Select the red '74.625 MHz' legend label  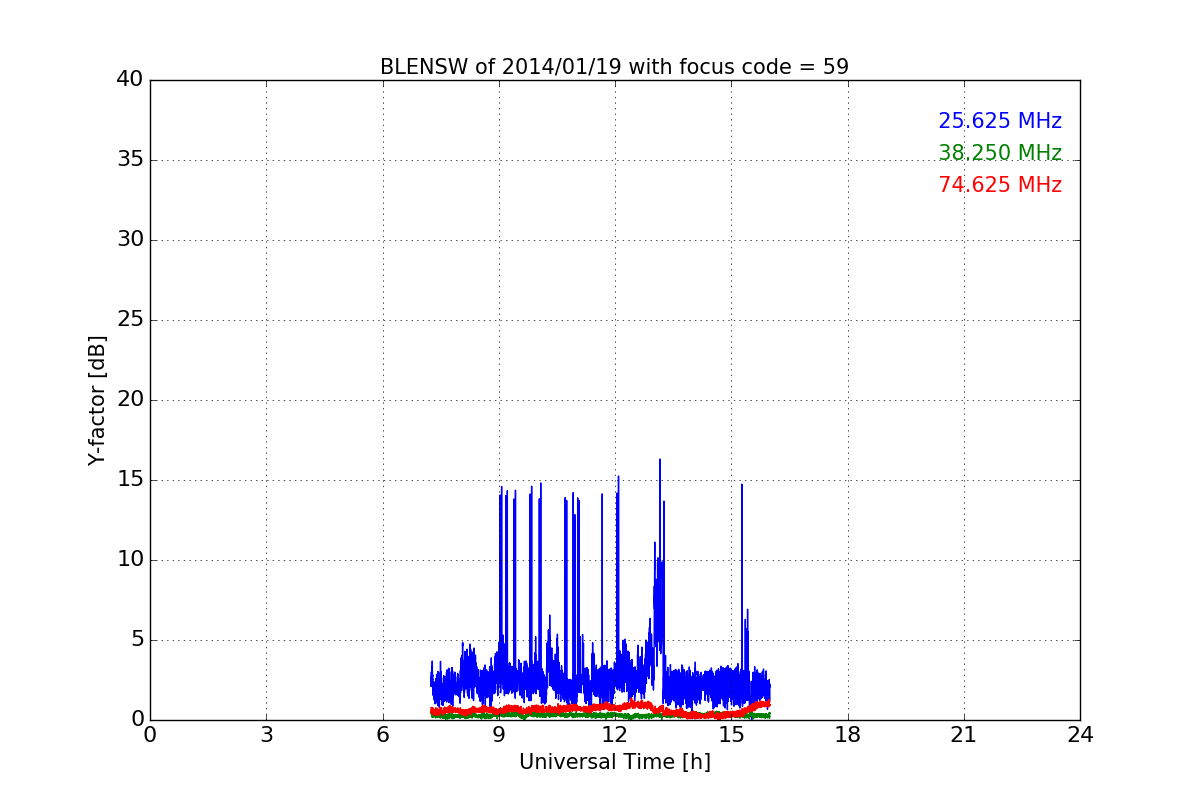[x=1000, y=185]
